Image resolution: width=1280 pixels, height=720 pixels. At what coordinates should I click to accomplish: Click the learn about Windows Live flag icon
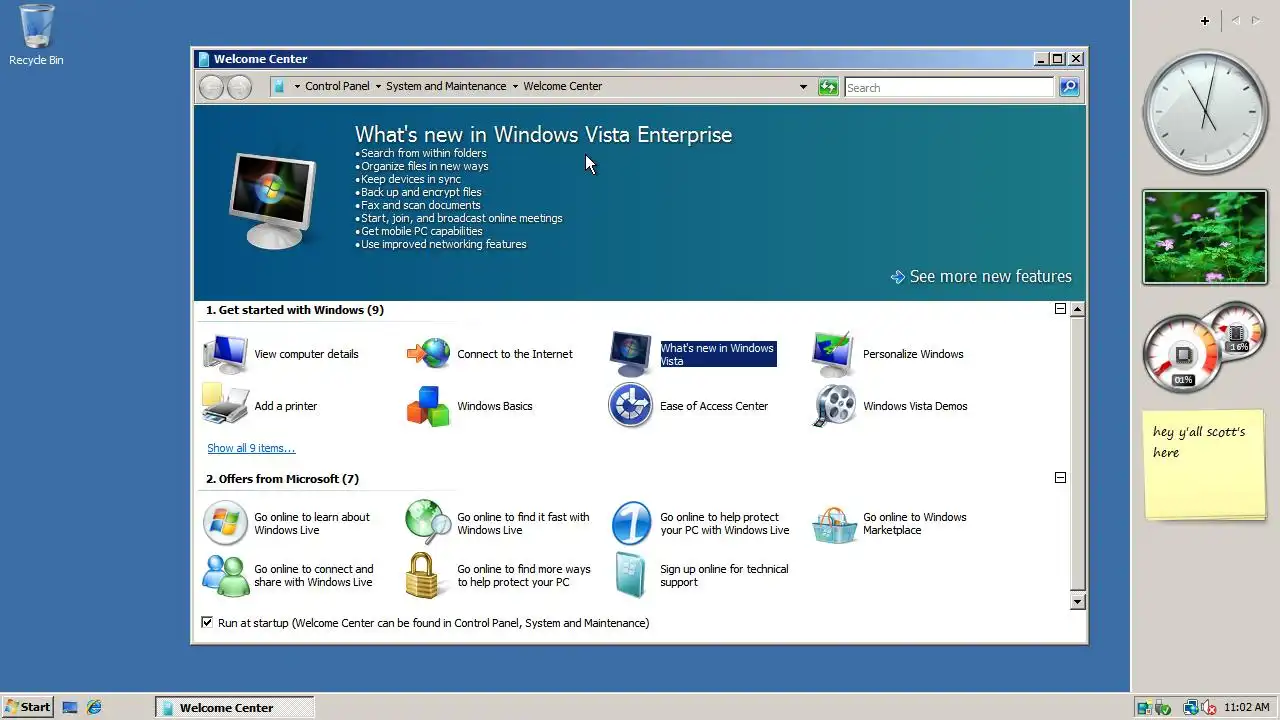[x=225, y=523]
